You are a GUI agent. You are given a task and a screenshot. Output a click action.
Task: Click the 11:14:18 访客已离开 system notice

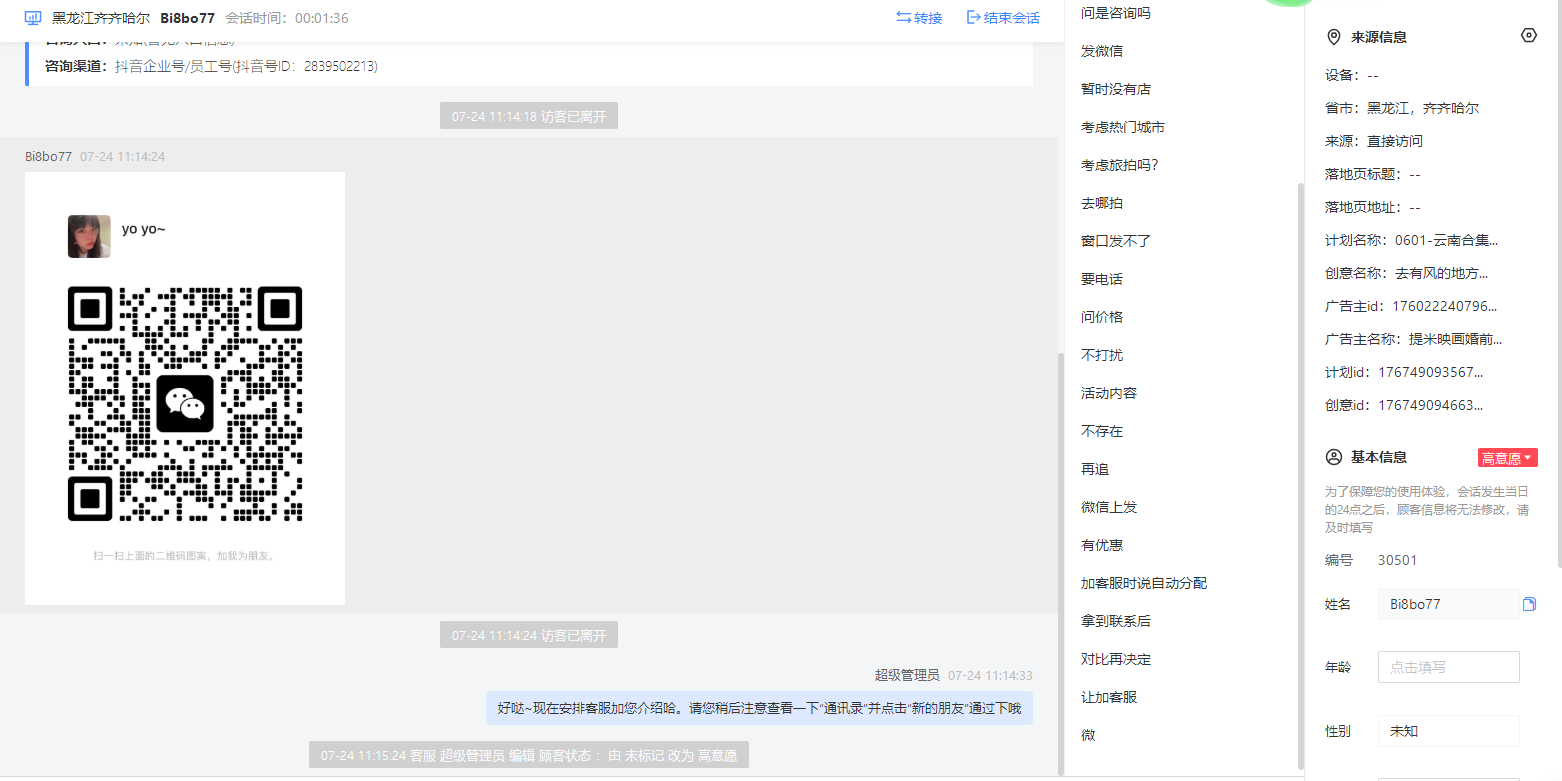click(529, 116)
